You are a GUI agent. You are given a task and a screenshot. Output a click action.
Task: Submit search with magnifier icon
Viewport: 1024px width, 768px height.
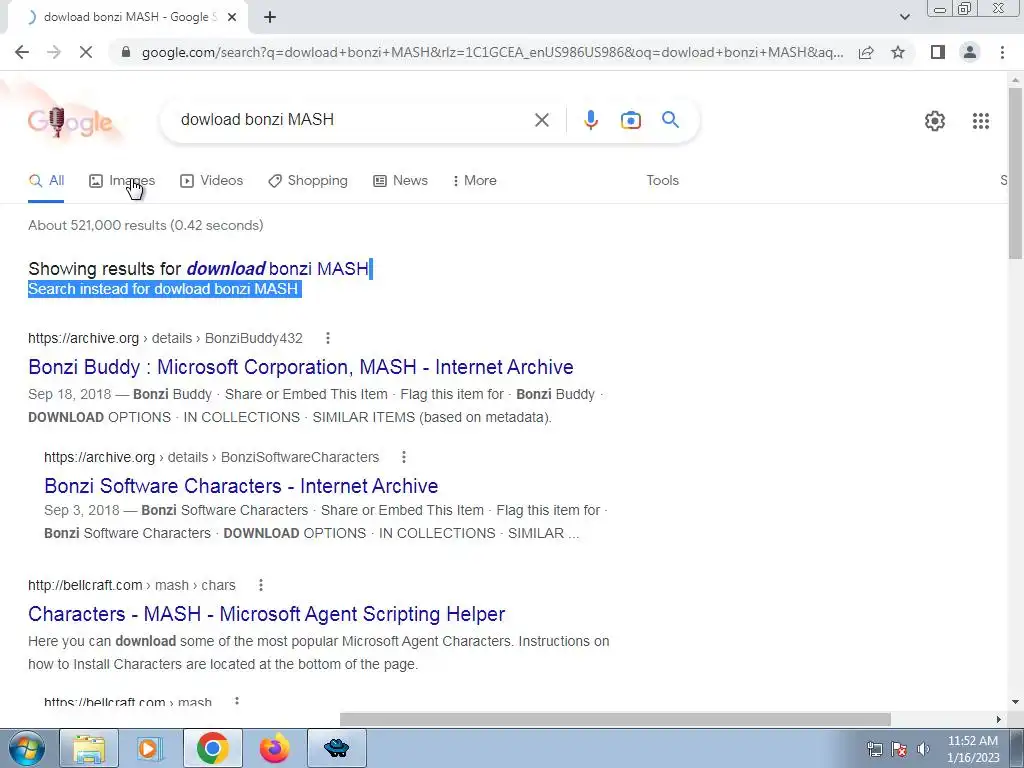(670, 120)
